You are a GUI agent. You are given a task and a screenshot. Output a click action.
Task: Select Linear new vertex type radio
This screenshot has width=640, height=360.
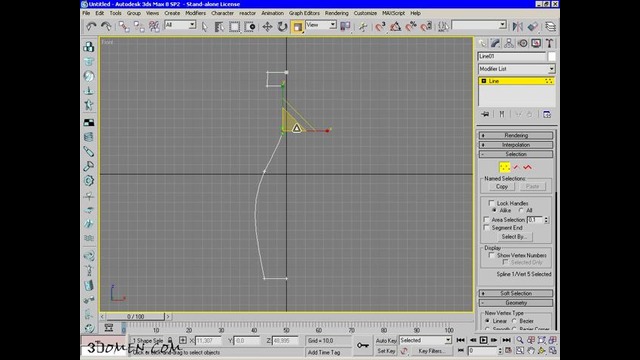tap(487, 321)
